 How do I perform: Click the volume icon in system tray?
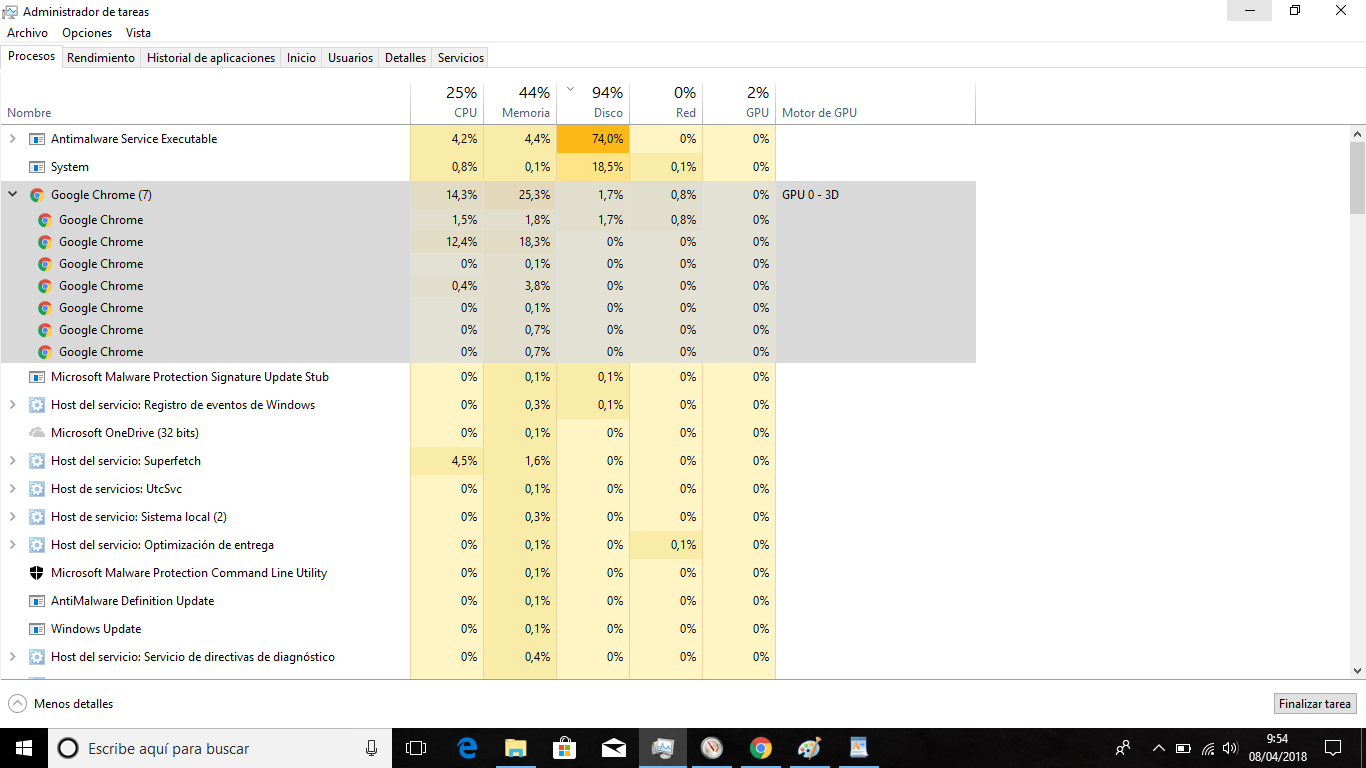(x=1230, y=748)
